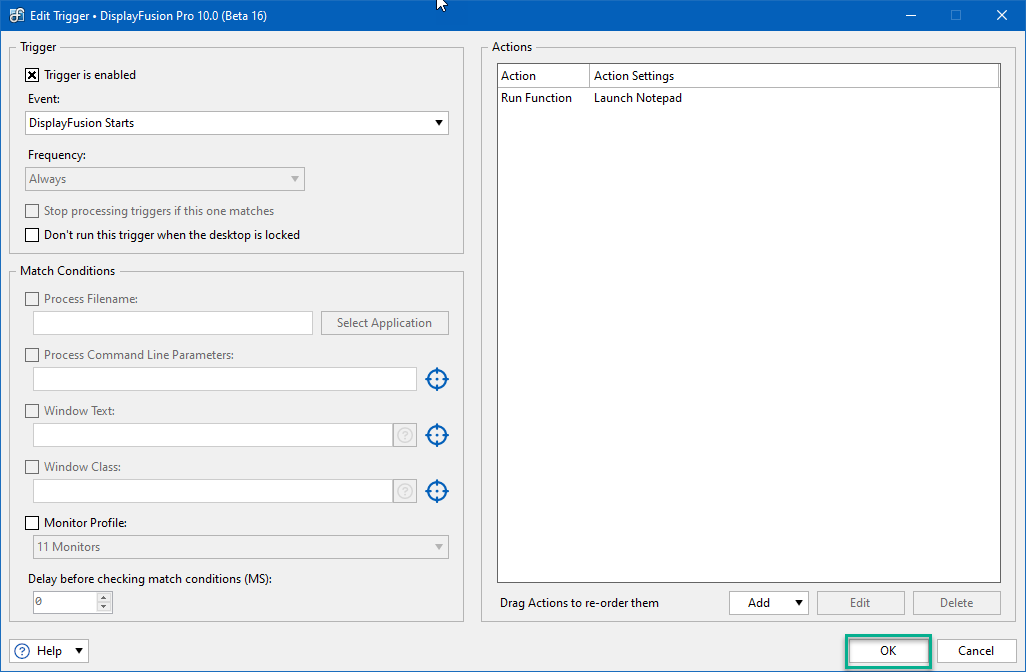1026x672 pixels.
Task: Click the Process Command Line Parameters text field
Action: [224, 379]
